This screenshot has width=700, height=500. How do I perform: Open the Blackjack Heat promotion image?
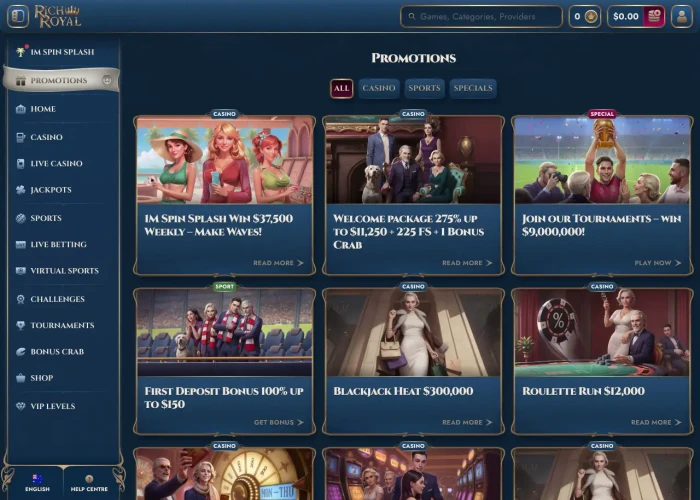coord(413,333)
